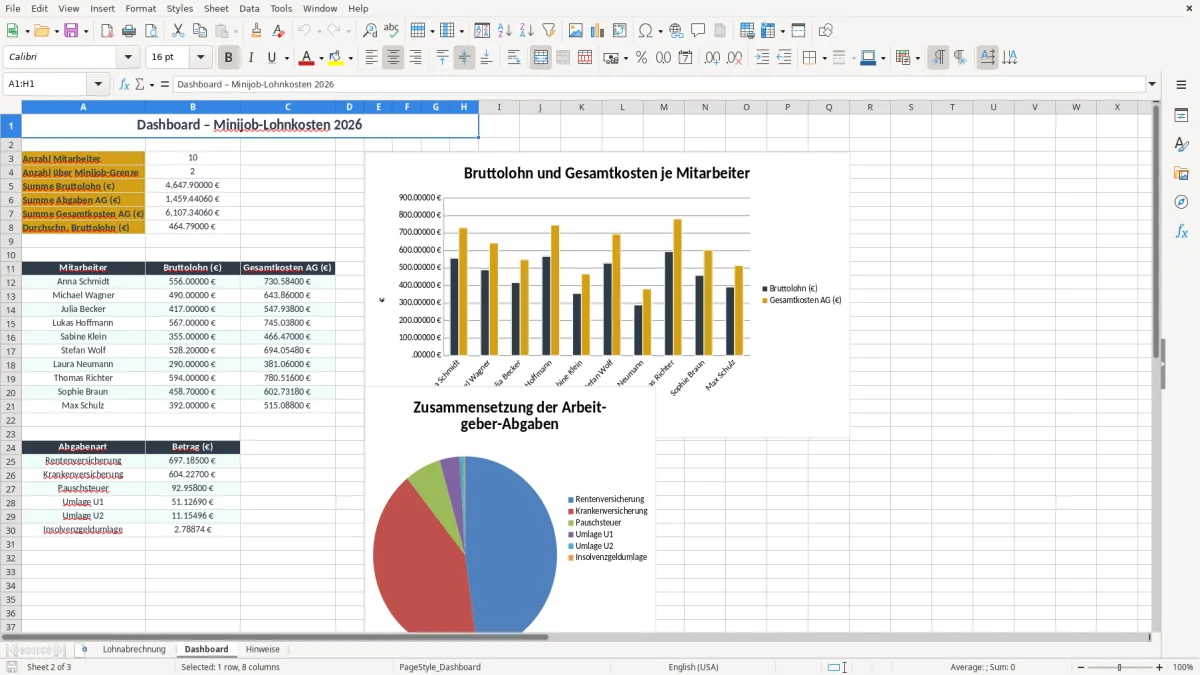1200x675 pixels.
Task: Select row 11 header
Action: point(11,268)
